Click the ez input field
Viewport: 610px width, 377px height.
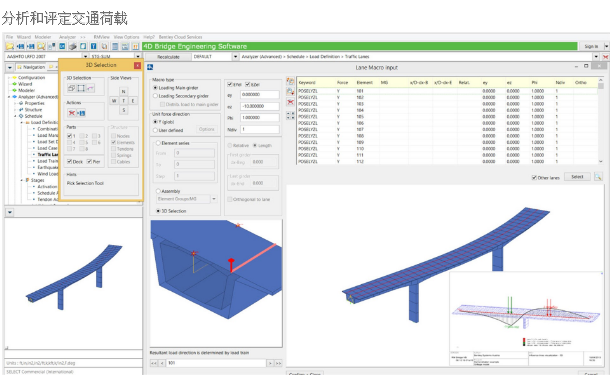(x=260, y=106)
